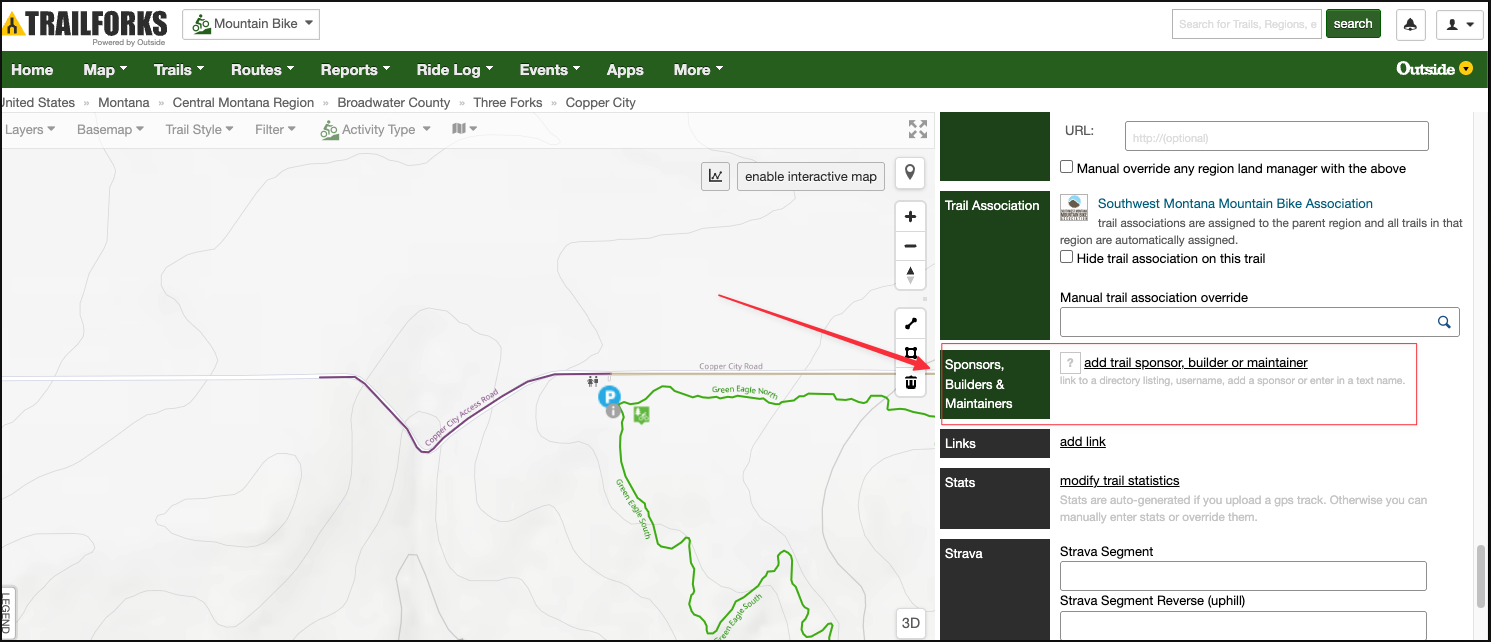1491x642 pixels.
Task: Select the draw line tool
Action: [910, 324]
